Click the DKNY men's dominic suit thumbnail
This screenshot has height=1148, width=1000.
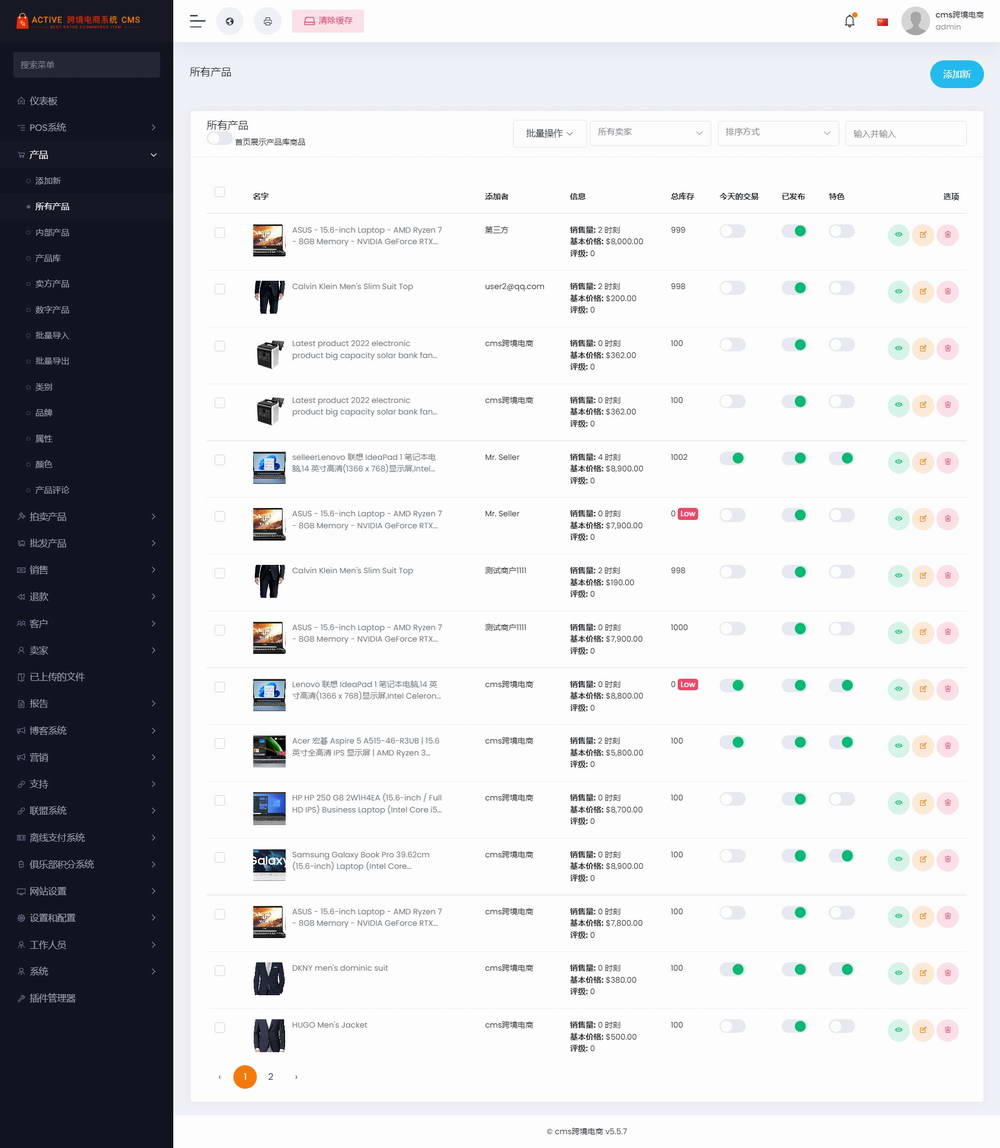(269, 979)
